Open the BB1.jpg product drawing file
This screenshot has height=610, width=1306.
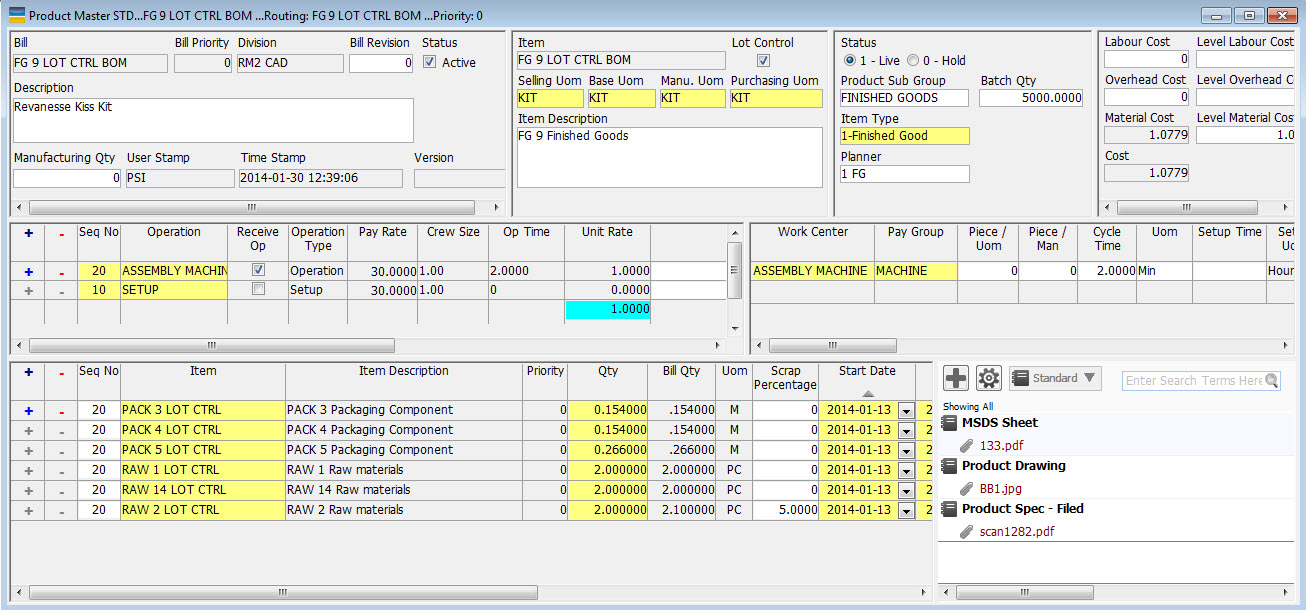pyautogui.click(x=1001, y=489)
